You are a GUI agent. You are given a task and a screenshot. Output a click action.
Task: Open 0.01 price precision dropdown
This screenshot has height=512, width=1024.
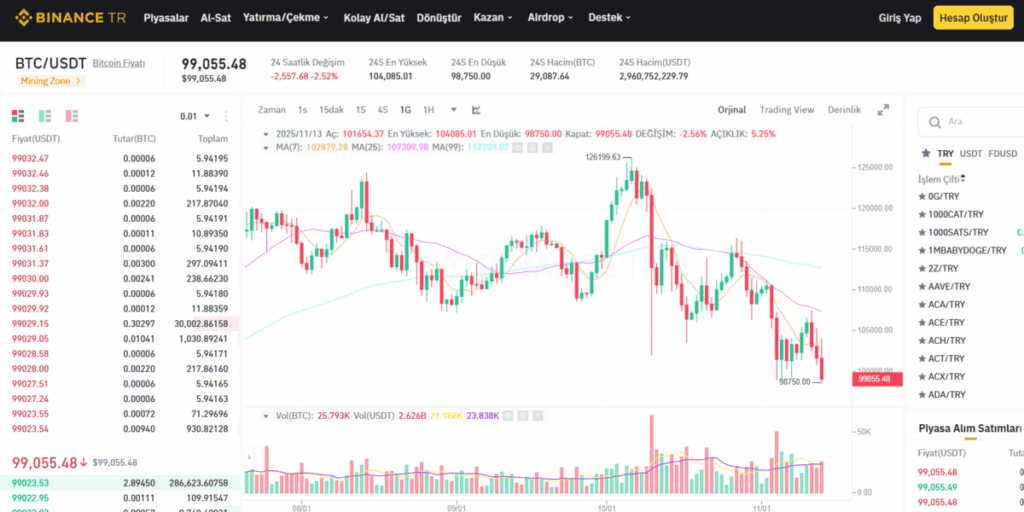(195, 116)
